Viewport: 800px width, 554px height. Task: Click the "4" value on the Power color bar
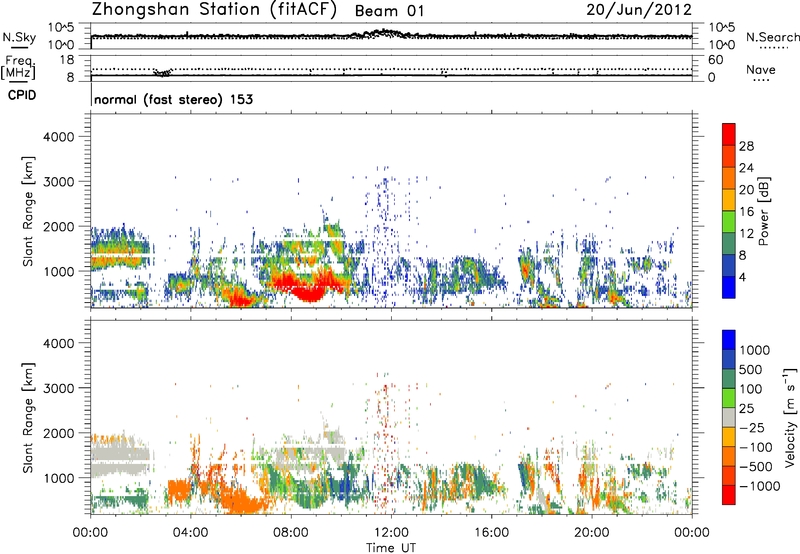[742, 278]
